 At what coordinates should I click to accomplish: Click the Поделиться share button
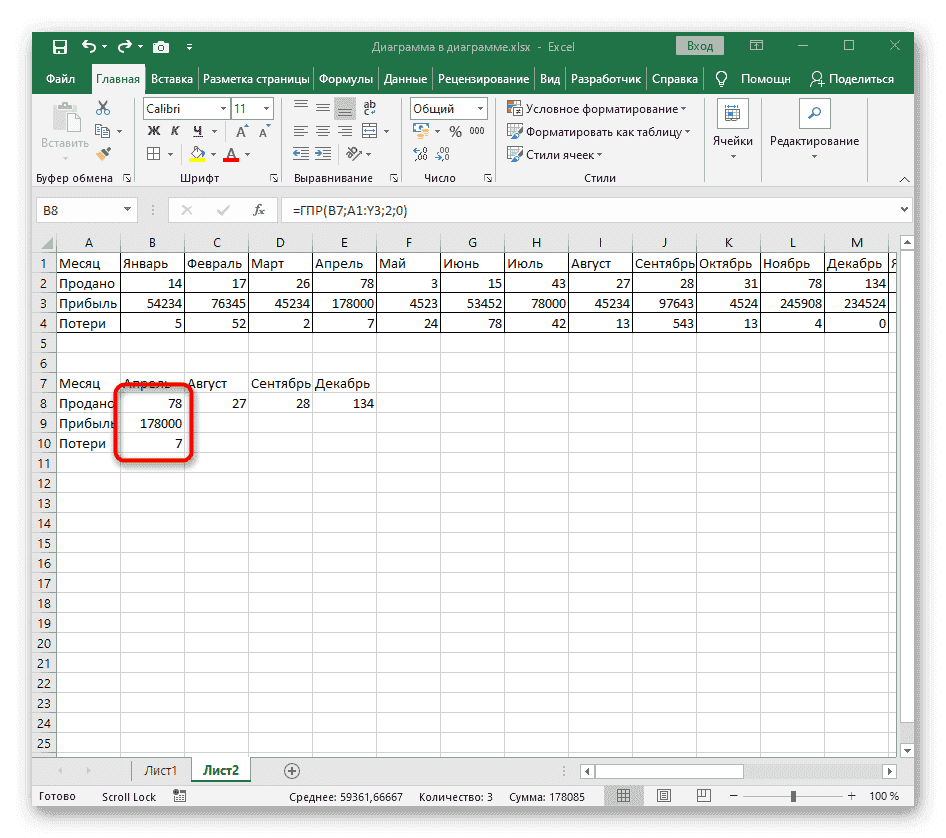(851, 79)
